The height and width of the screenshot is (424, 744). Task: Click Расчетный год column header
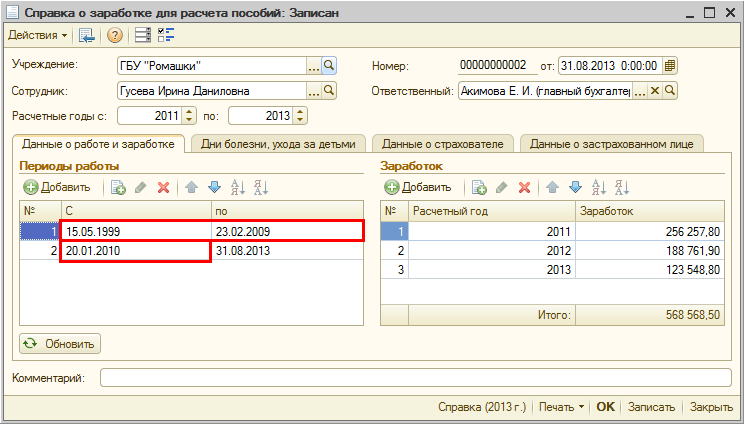click(x=492, y=211)
